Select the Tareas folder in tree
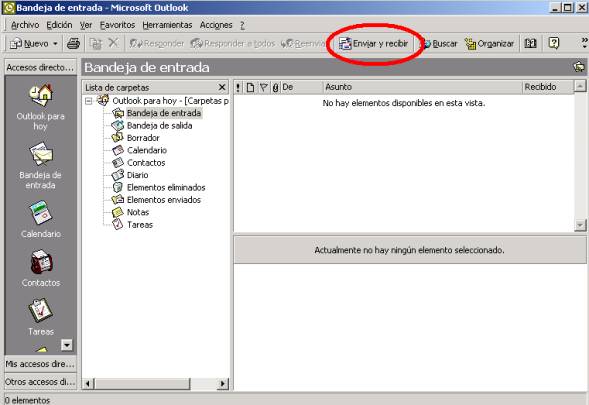Viewport: 589px width, 405px height. [x=133, y=225]
